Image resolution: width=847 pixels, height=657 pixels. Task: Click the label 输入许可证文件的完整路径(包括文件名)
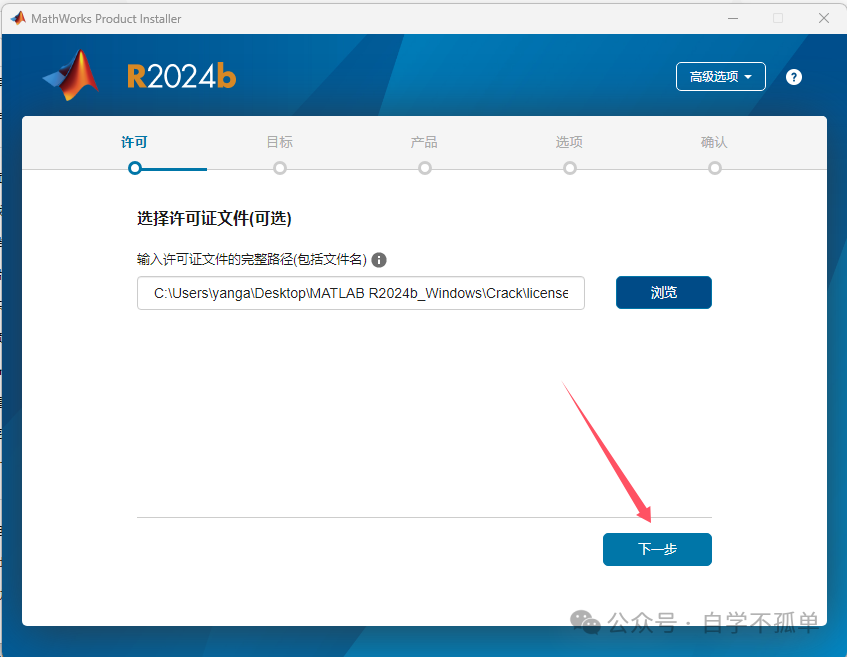coord(252,259)
